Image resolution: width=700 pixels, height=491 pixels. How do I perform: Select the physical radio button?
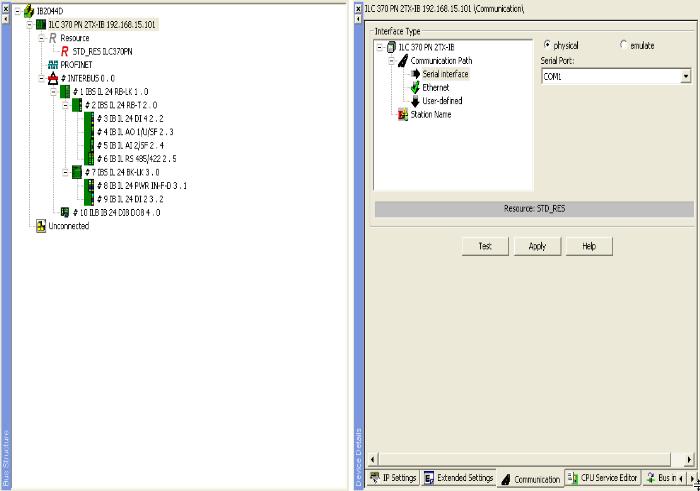tap(547, 45)
